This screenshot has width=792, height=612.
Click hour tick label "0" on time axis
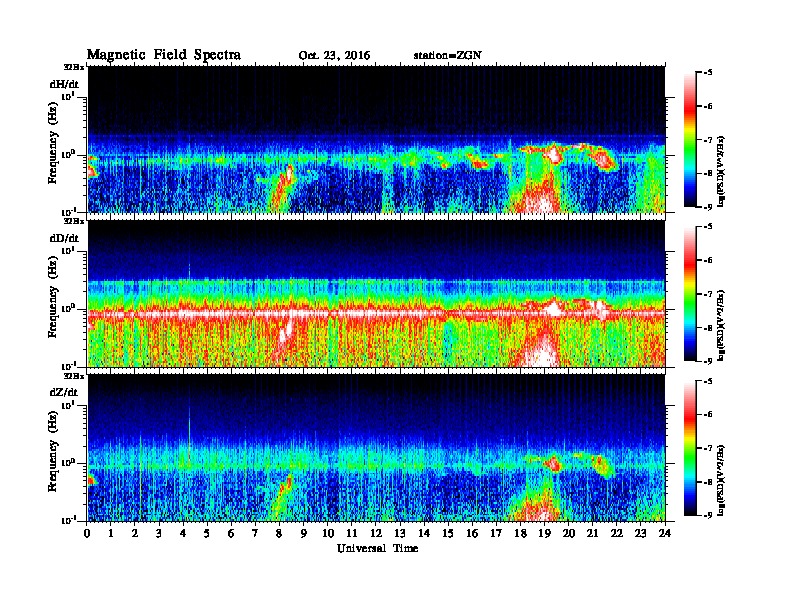click(x=87, y=534)
